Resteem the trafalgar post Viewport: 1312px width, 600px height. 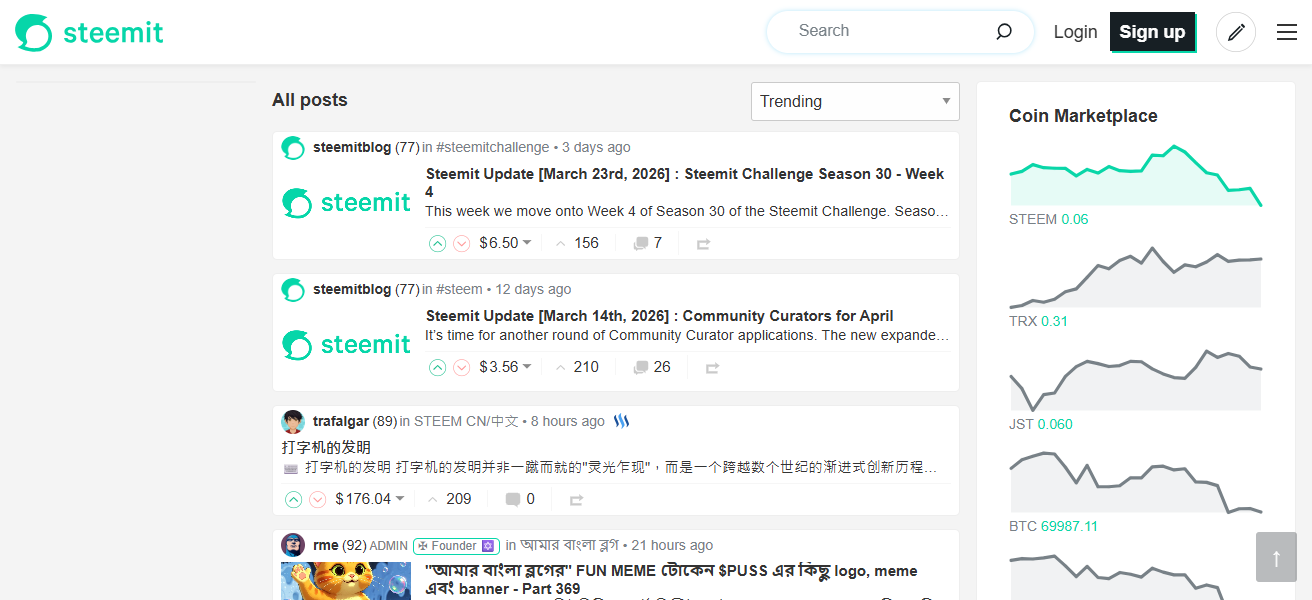pyautogui.click(x=576, y=499)
